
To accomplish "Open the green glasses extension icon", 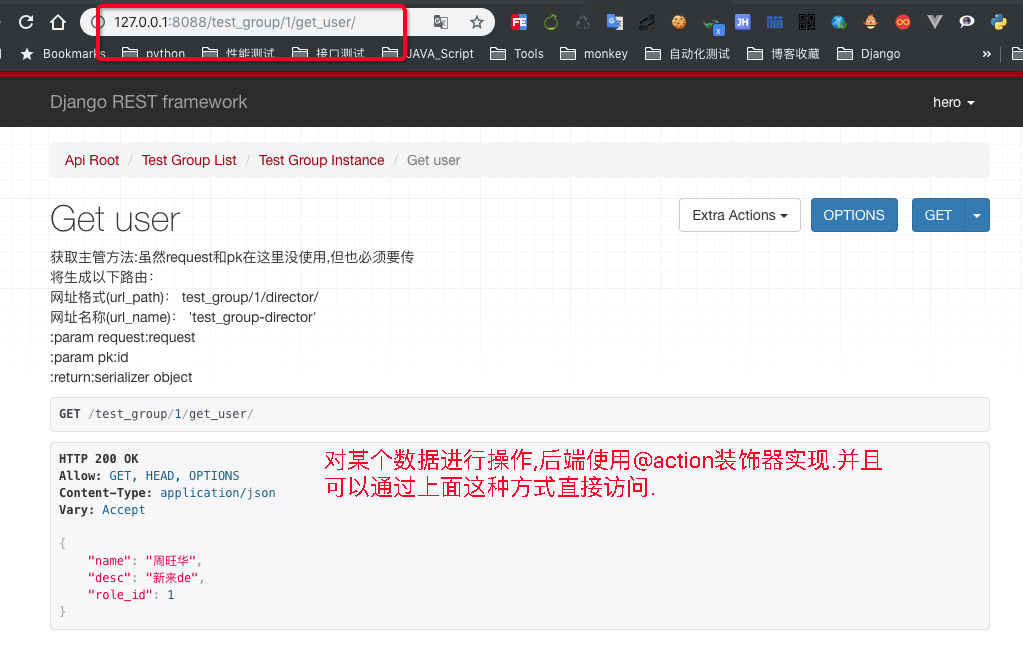I will [712, 25].
